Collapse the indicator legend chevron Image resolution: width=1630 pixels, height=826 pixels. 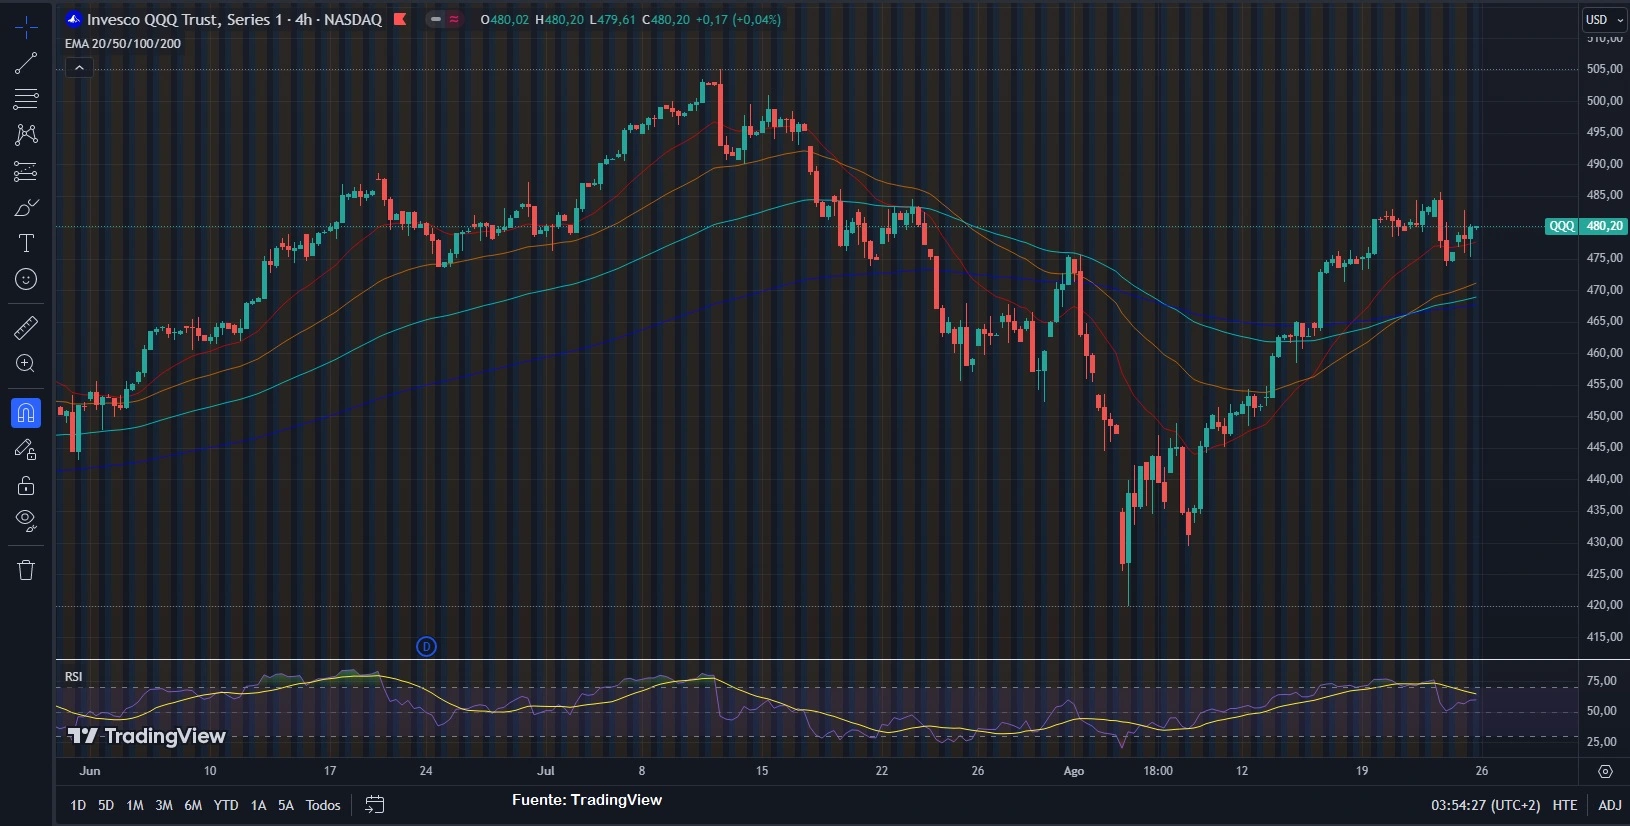pyautogui.click(x=79, y=68)
